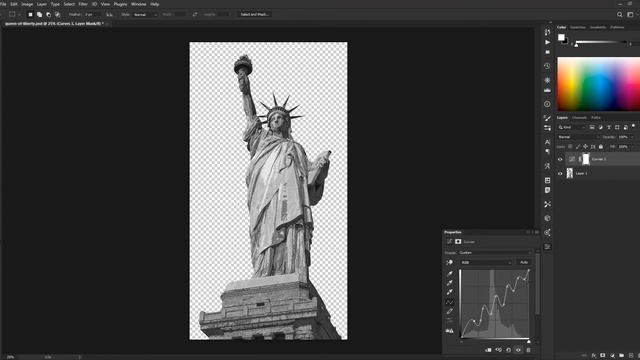Open the layer Fill dropdown
This screenshot has height=360, width=640.
tap(625, 147)
